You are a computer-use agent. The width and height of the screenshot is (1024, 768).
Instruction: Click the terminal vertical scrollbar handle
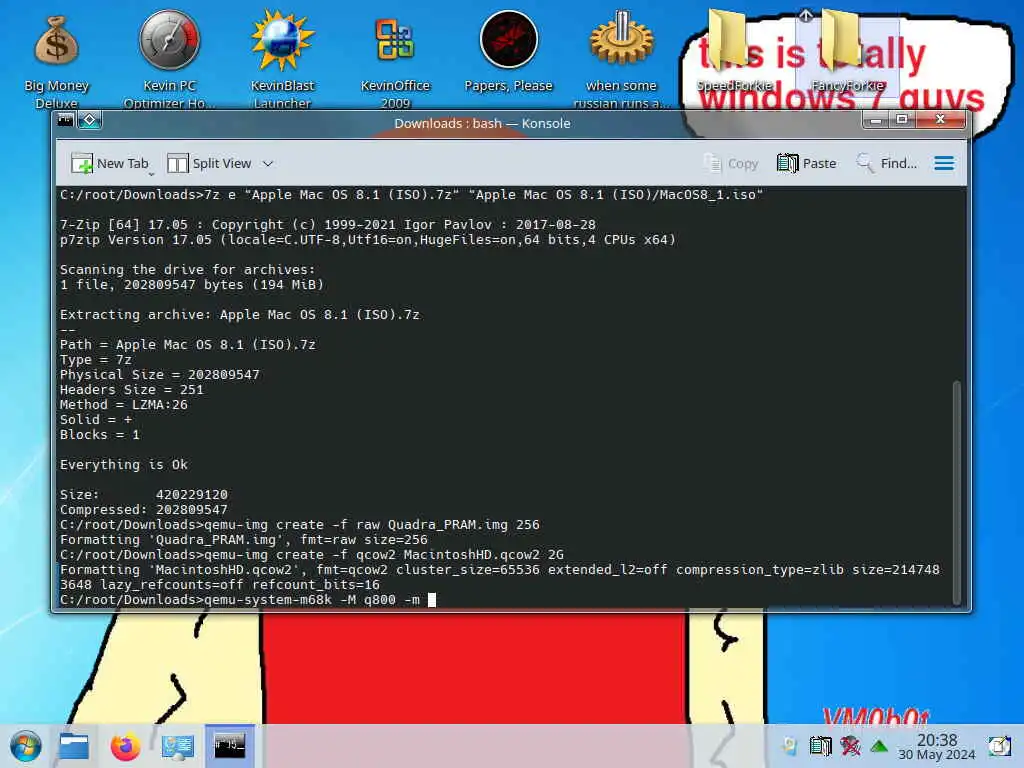(957, 492)
